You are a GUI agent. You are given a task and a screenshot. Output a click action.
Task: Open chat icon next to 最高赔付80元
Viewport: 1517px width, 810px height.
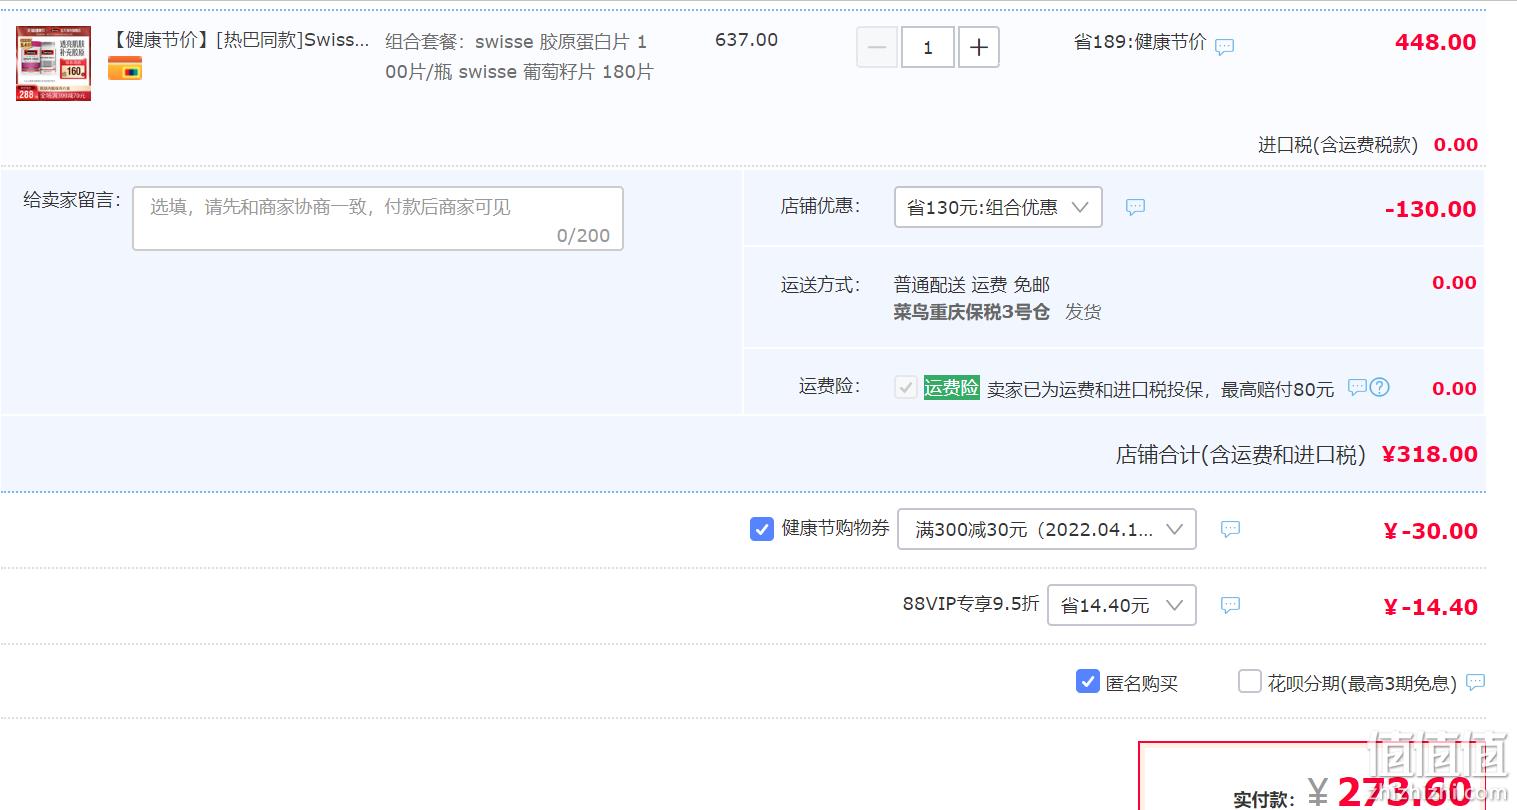(x=1357, y=387)
